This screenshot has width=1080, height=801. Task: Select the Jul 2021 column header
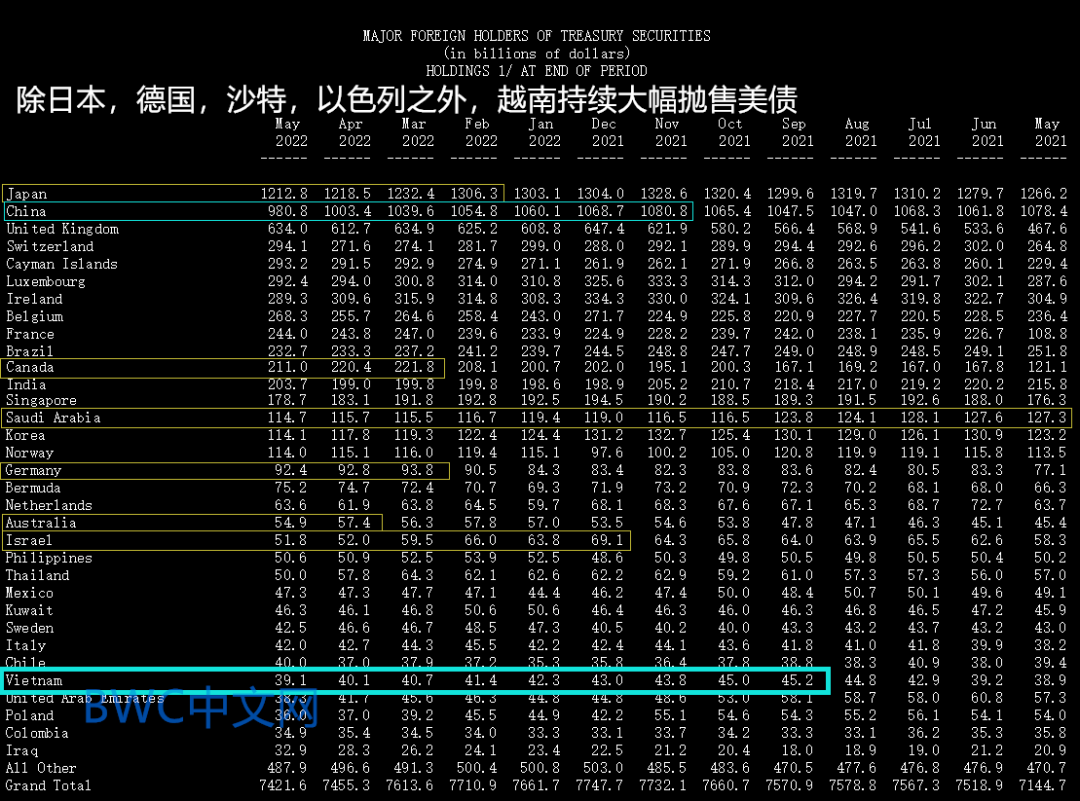(x=924, y=132)
